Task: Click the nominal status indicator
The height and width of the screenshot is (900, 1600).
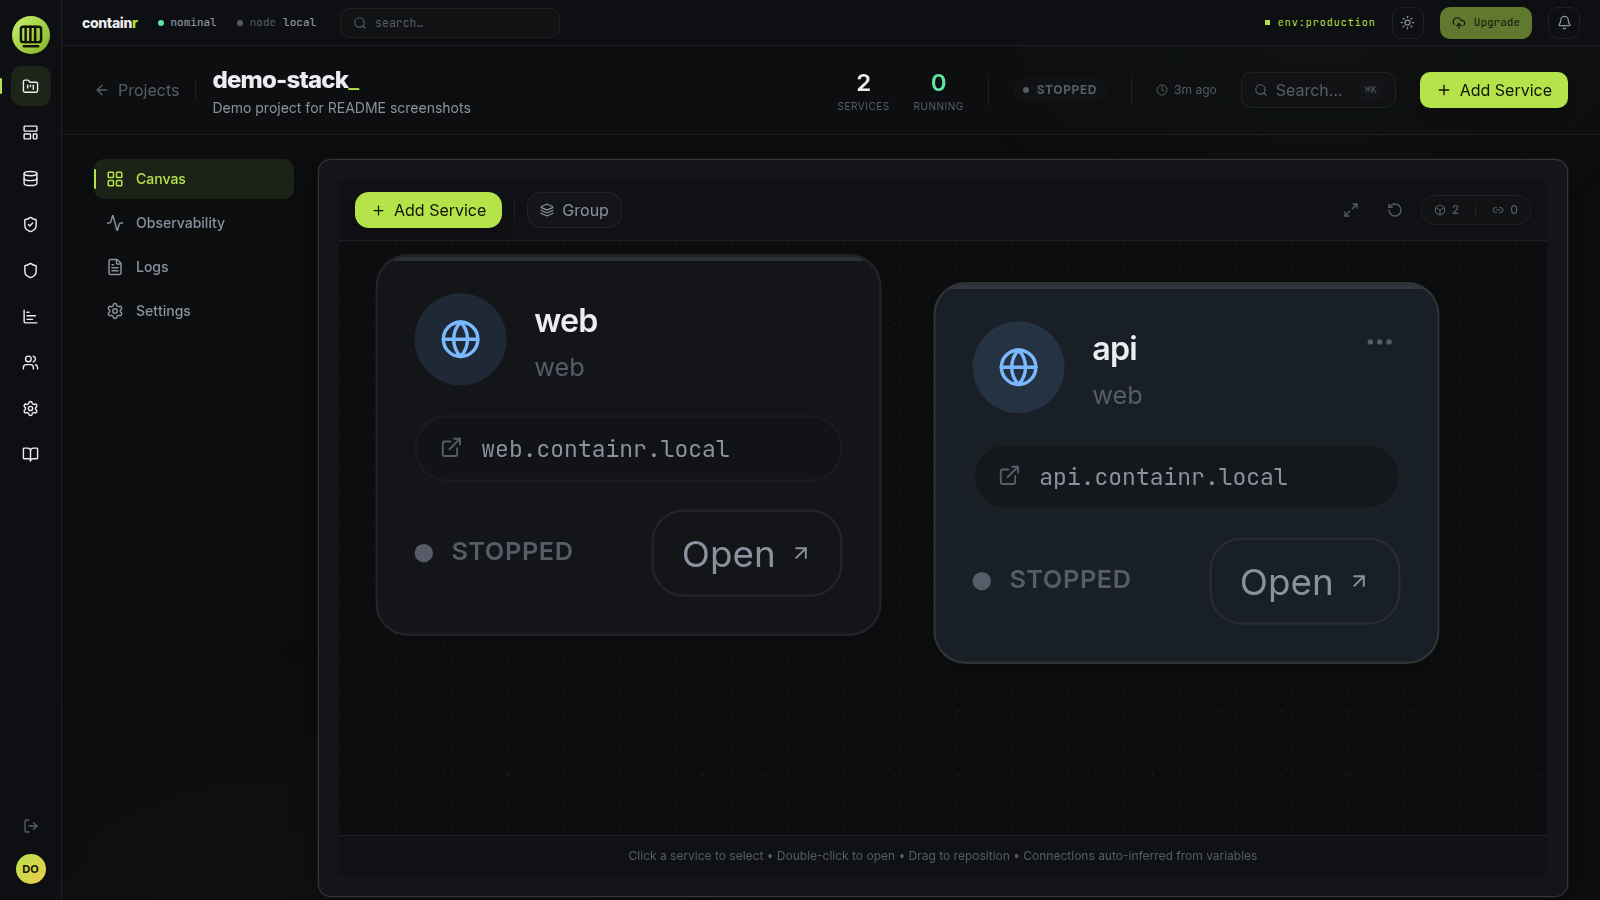Action: coord(187,23)
